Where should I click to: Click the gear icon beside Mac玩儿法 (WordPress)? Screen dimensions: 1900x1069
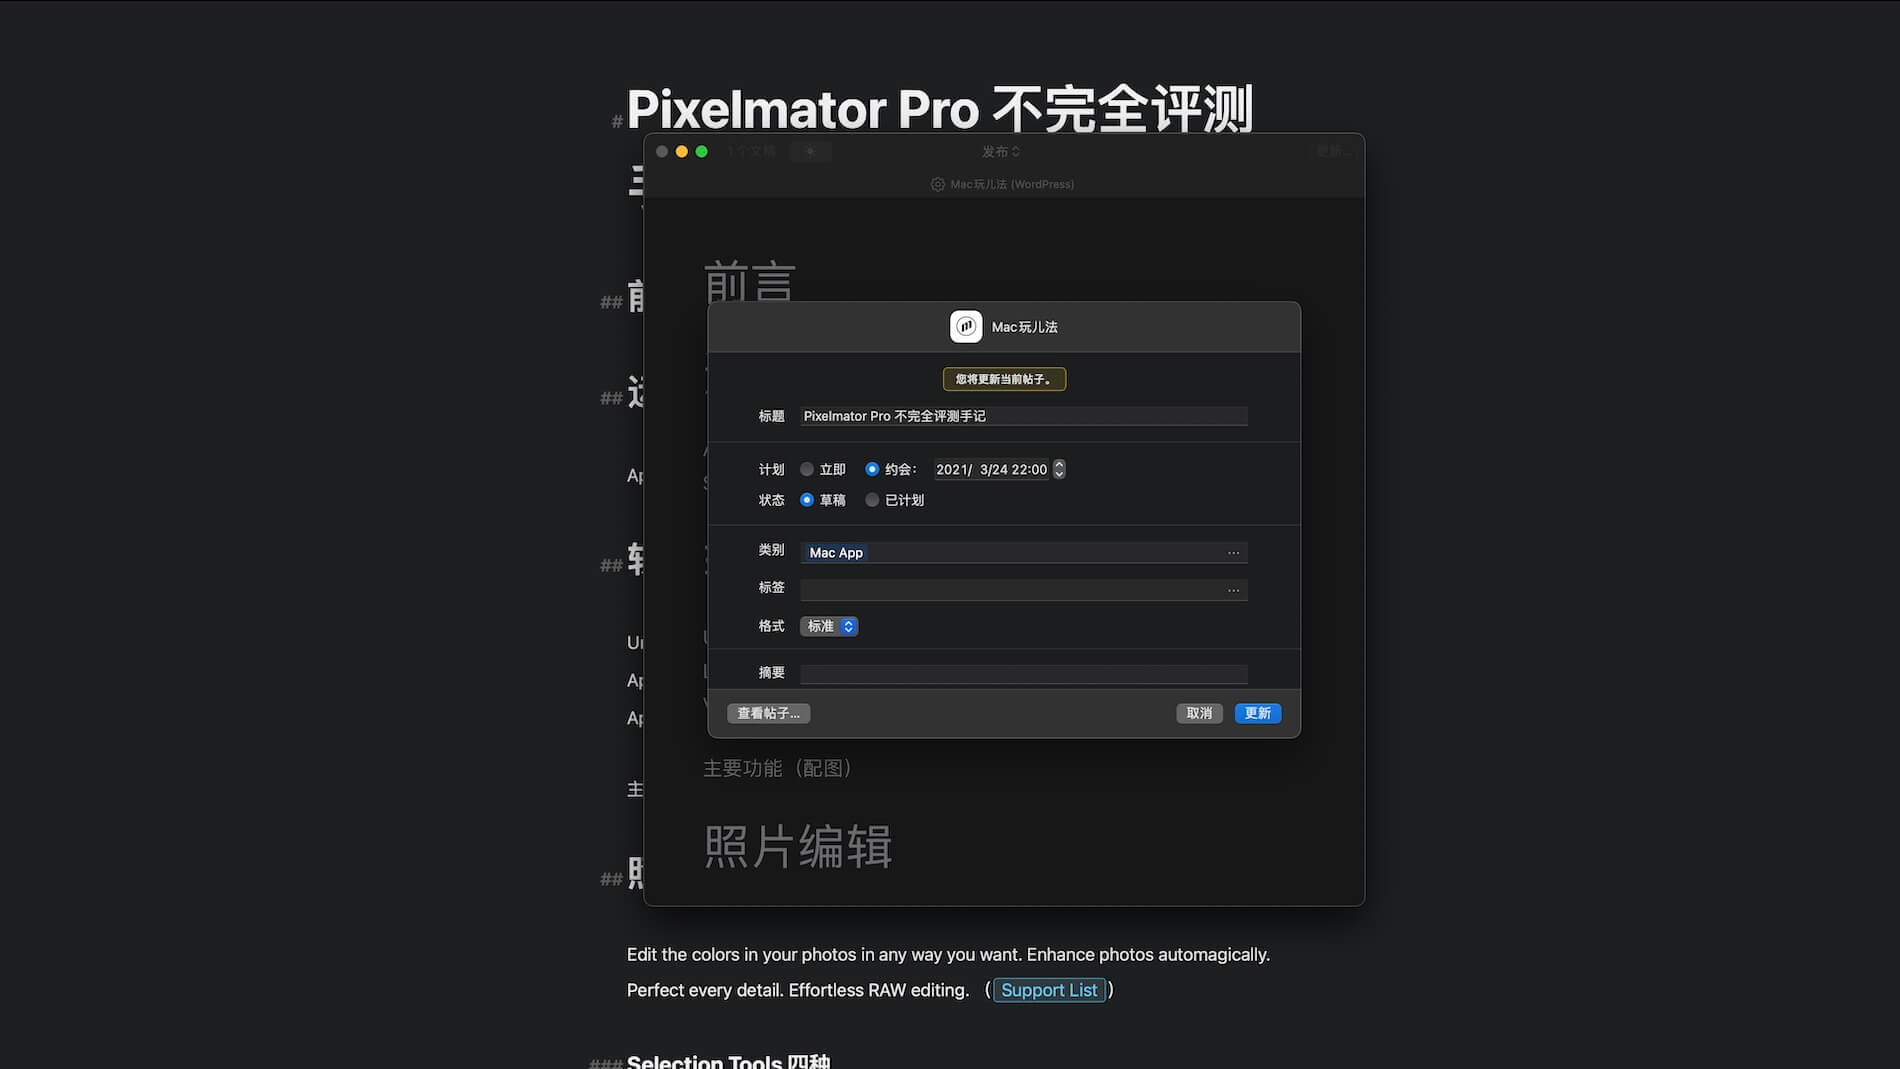point(938,184)
